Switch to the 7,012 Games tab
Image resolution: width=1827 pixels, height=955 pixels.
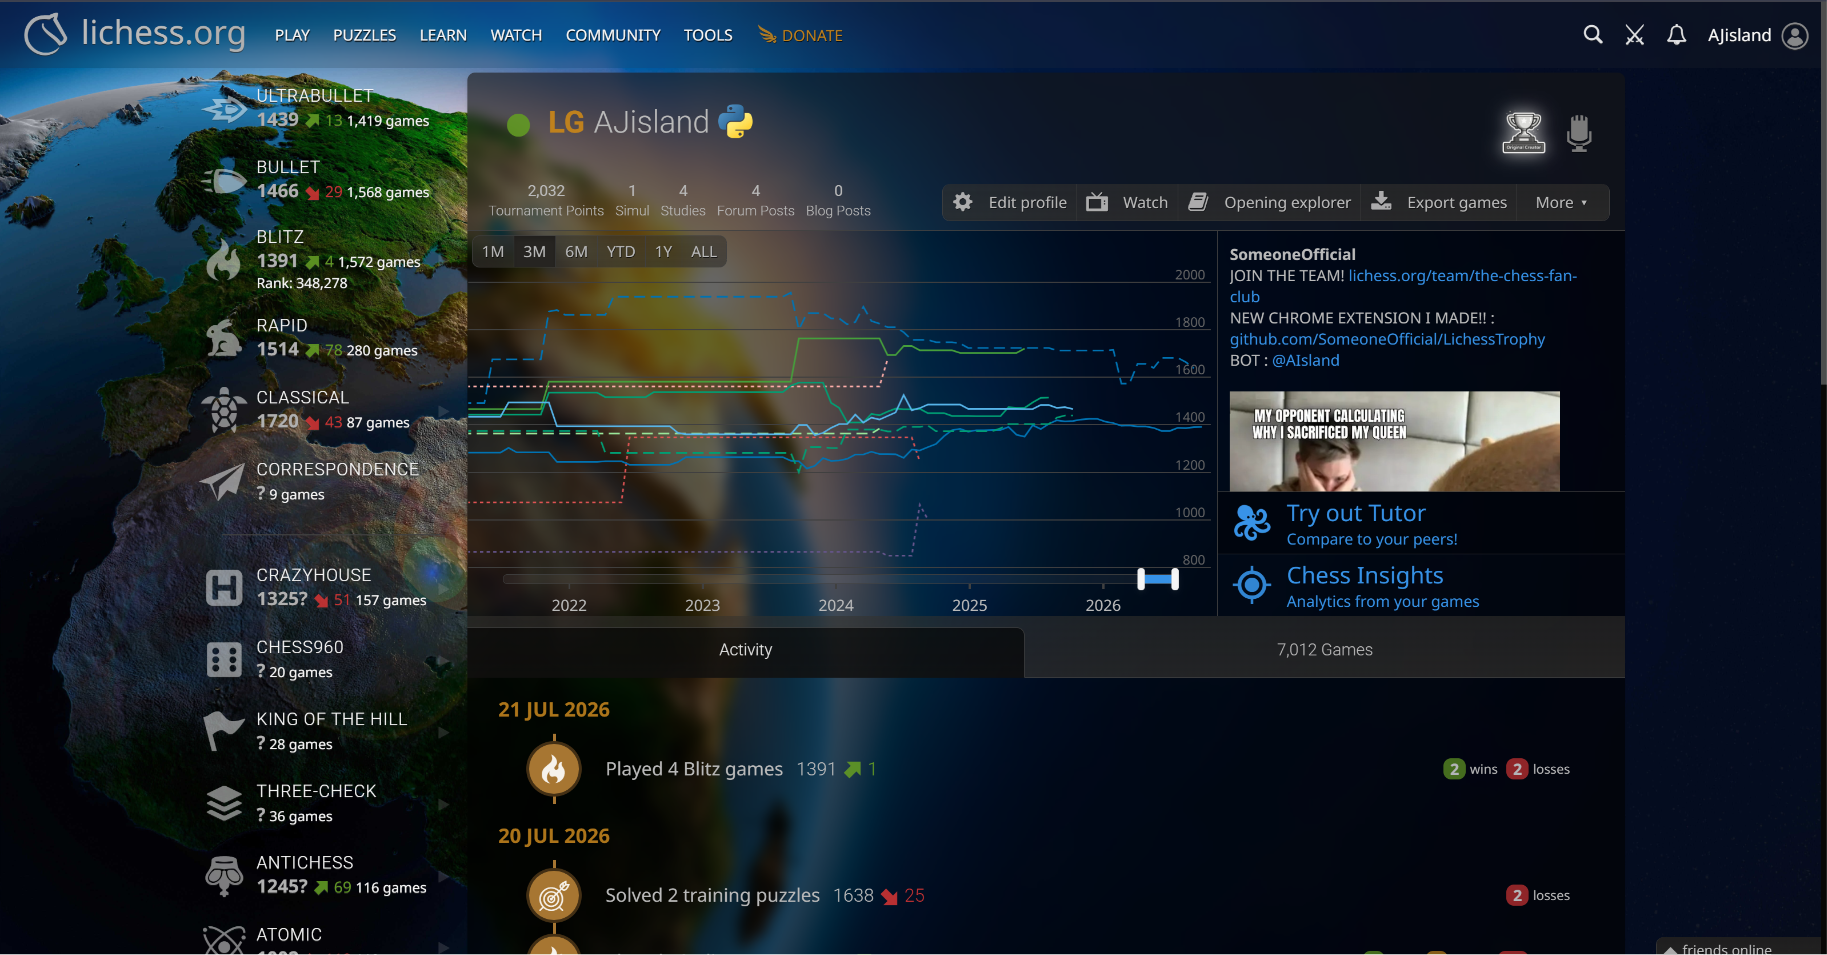(x=1325, y=650)
